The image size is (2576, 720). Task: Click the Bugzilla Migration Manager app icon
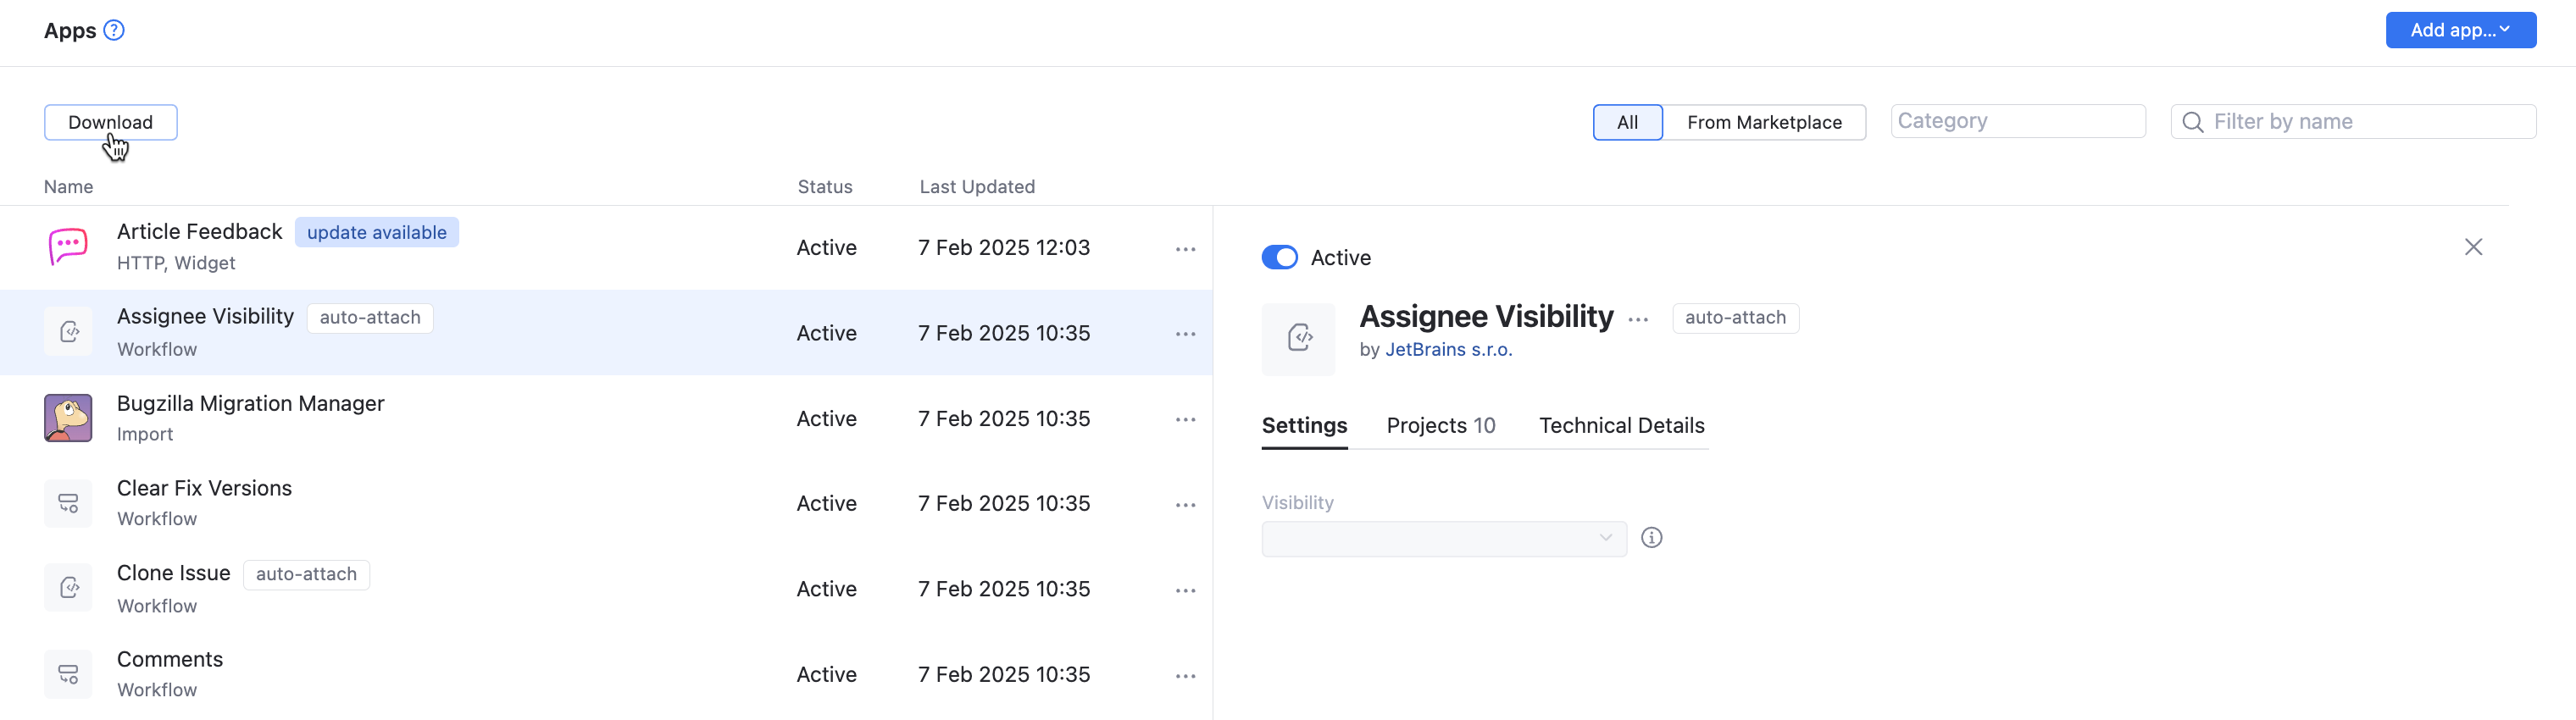point(68,418)
